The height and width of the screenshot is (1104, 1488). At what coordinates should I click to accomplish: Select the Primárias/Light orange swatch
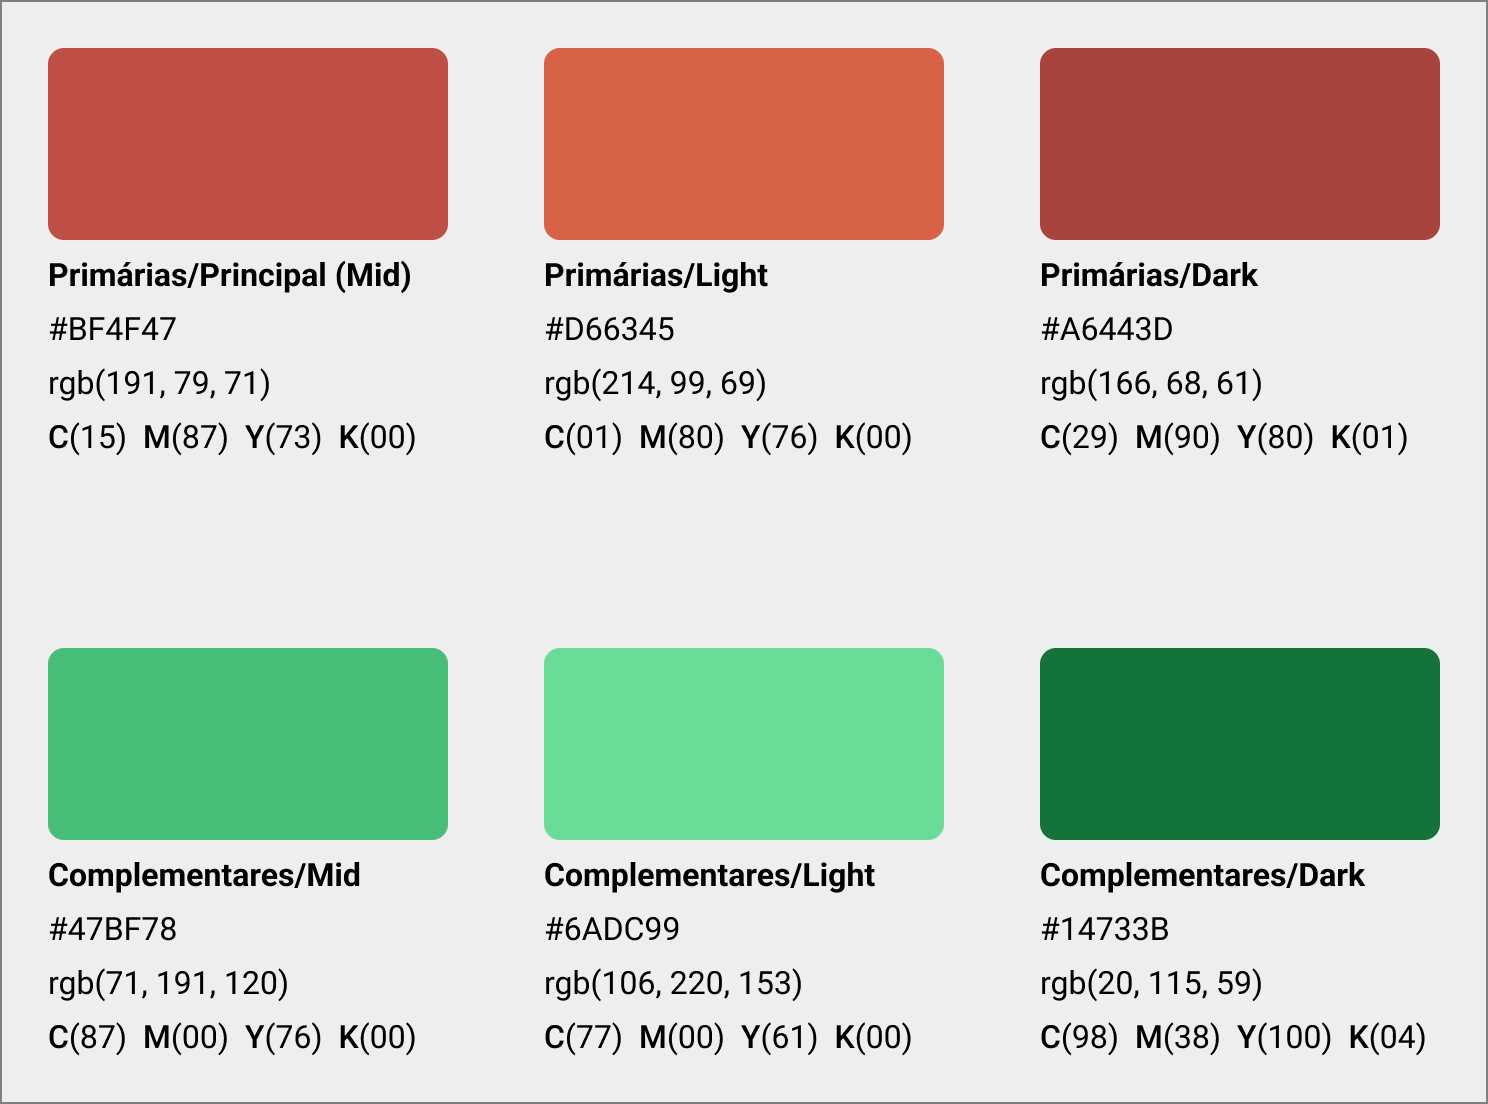coord(744,144)
